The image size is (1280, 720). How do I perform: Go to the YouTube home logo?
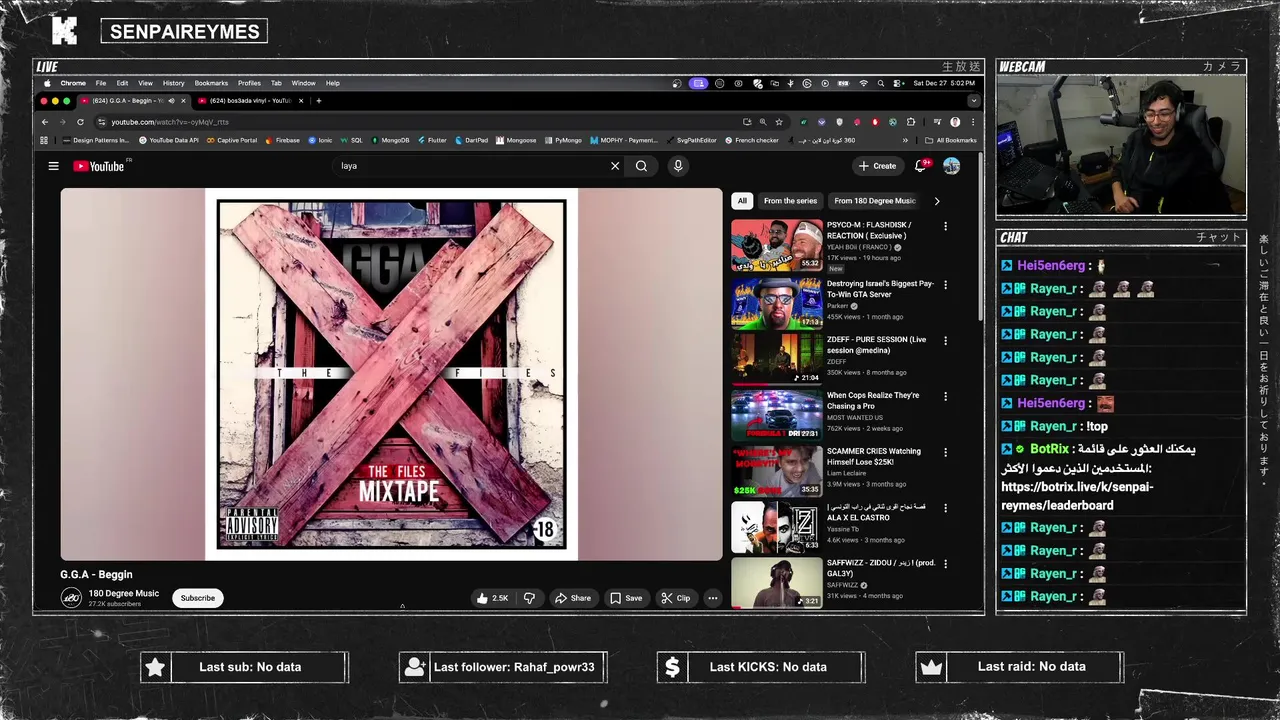pos(99,166)
